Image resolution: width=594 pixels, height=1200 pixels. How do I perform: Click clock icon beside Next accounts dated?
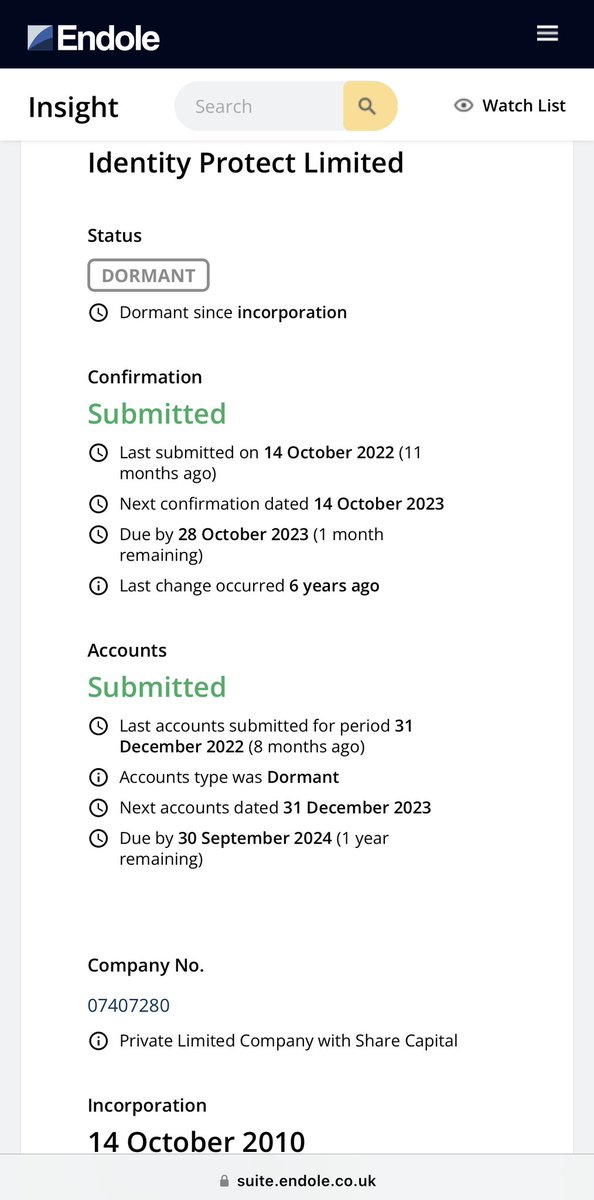[98, 808]
